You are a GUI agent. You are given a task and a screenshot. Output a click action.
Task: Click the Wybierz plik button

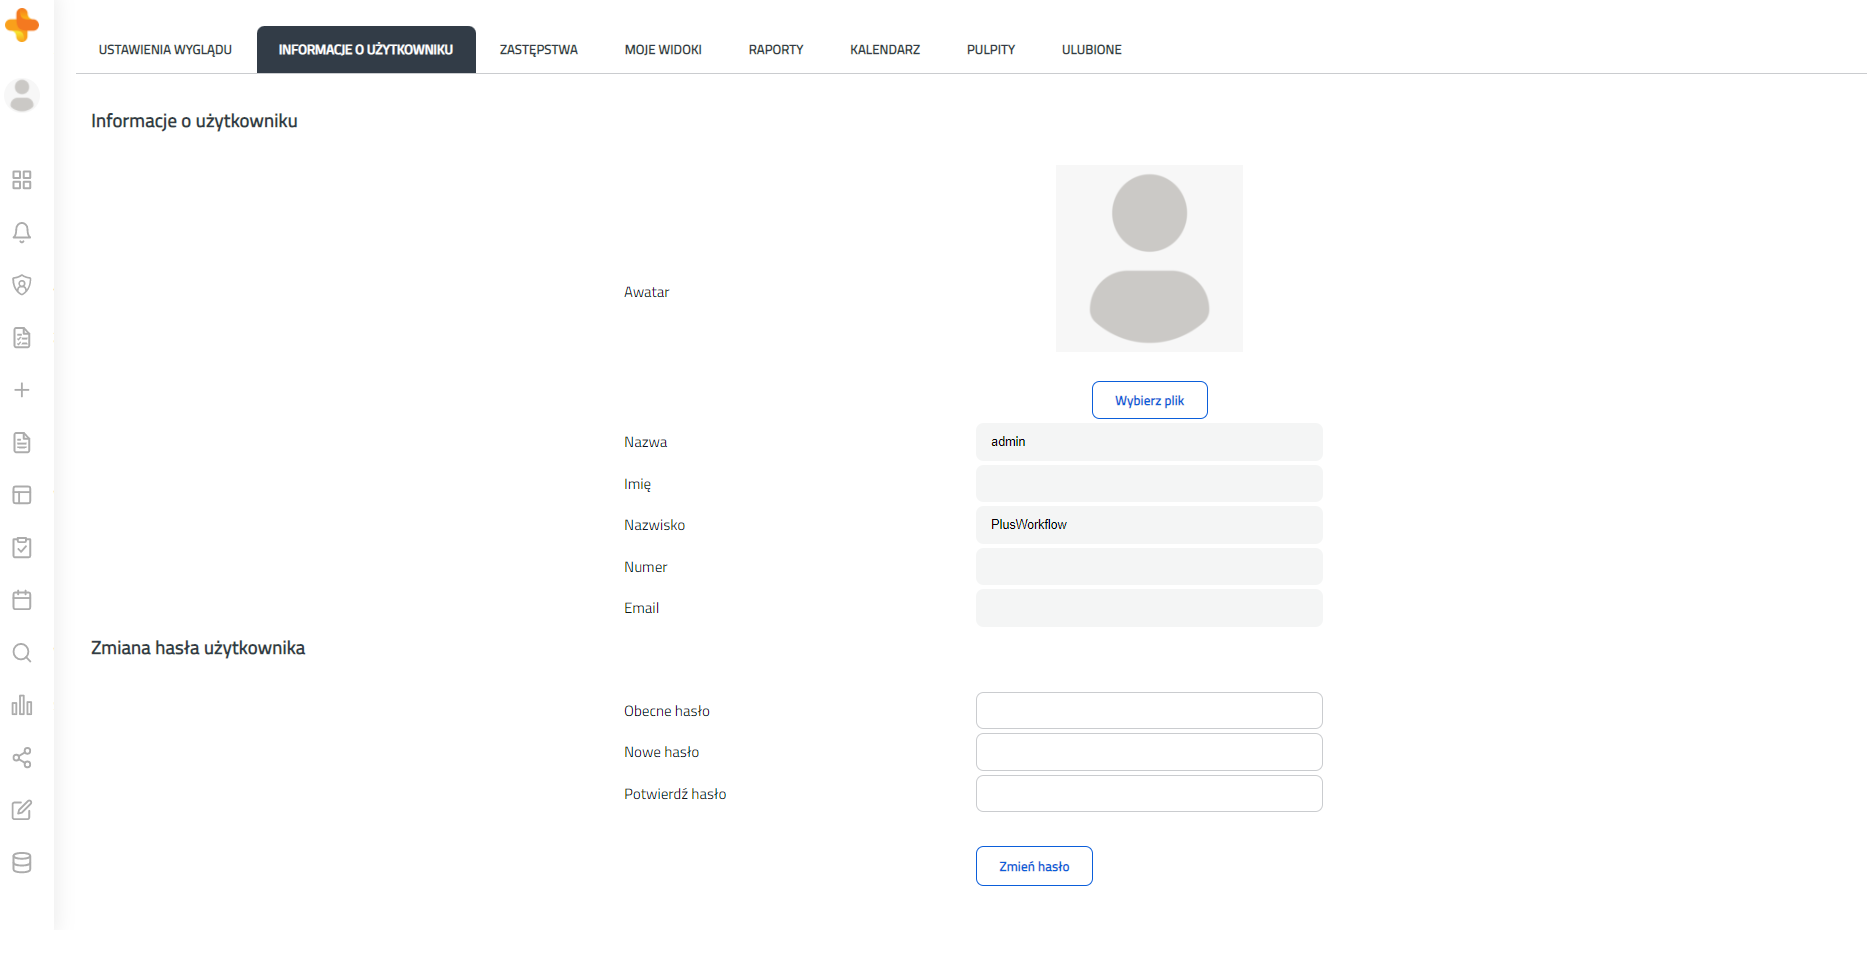point(1150,400)
